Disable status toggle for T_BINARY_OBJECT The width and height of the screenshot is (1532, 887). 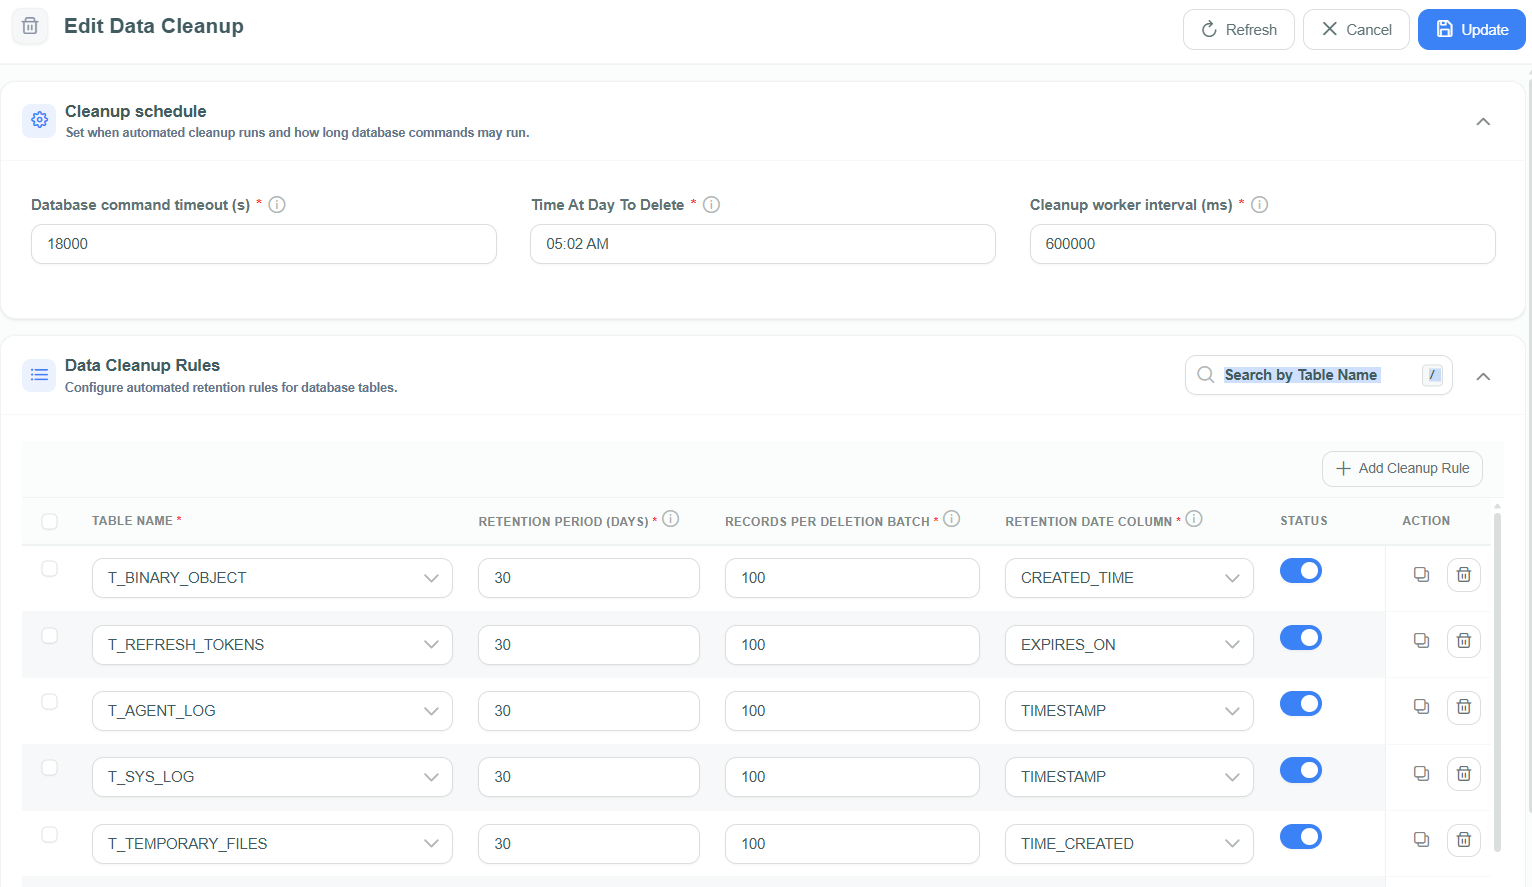[1301, 570]
